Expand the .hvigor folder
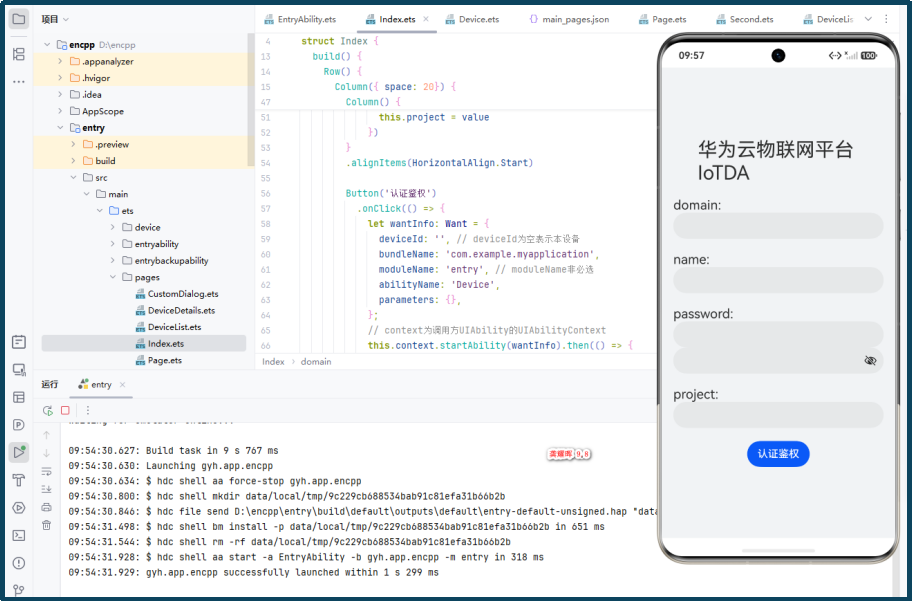The height and width of the screenshot is (601, 912). pos(60,77)
